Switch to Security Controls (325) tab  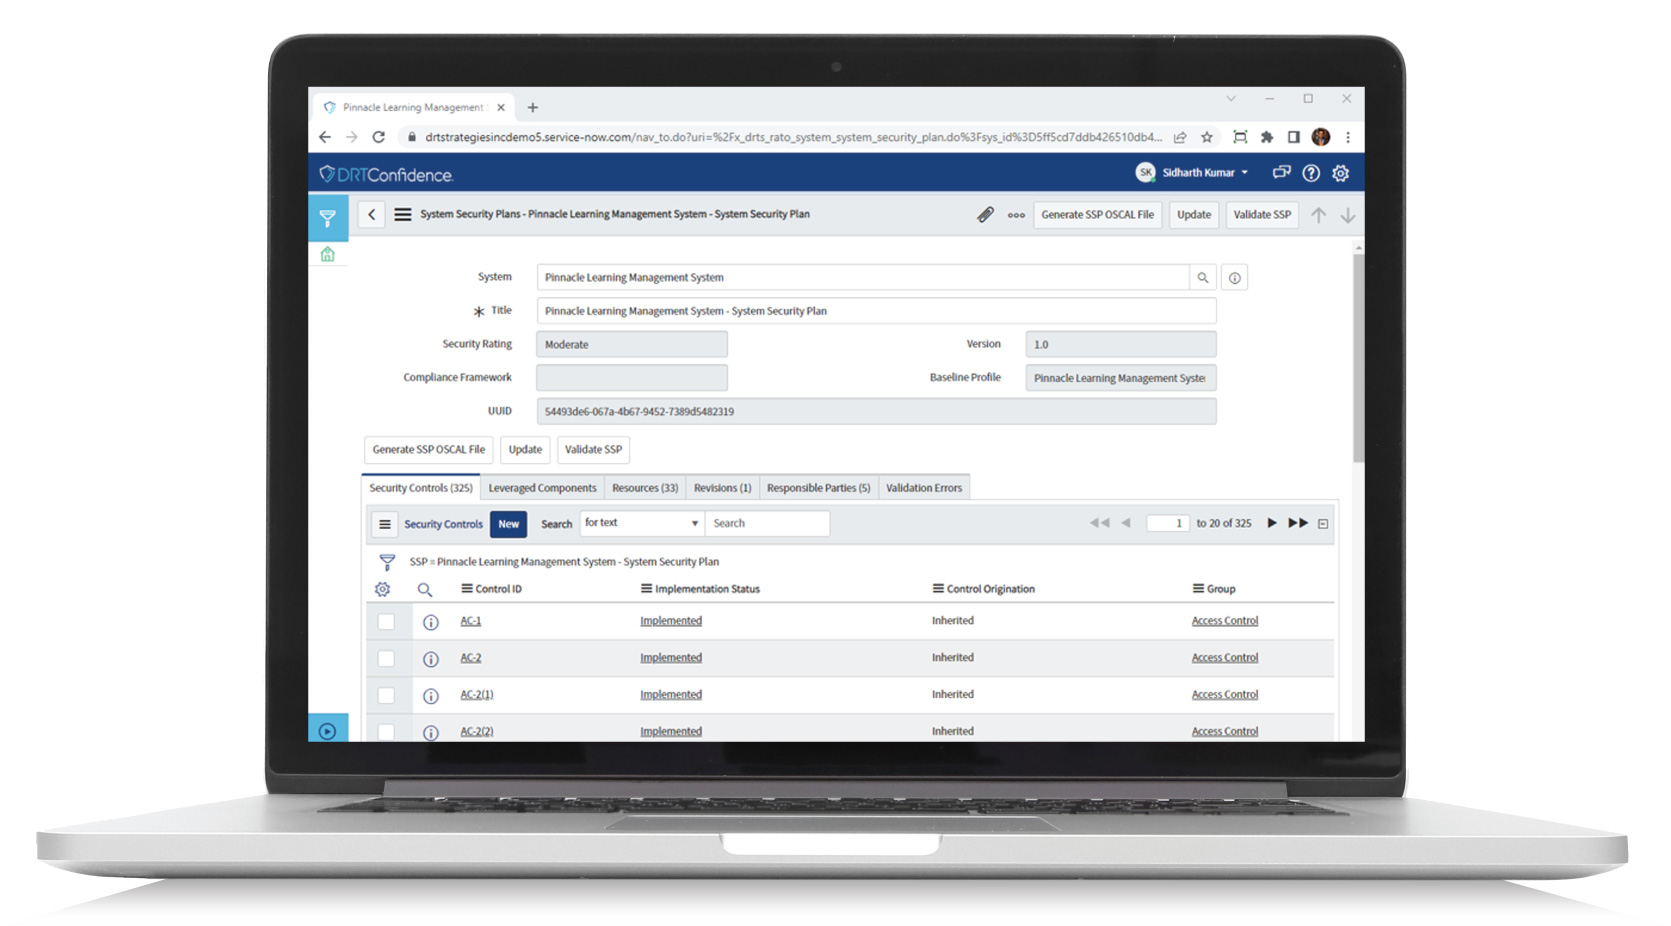tap(421, 488)
